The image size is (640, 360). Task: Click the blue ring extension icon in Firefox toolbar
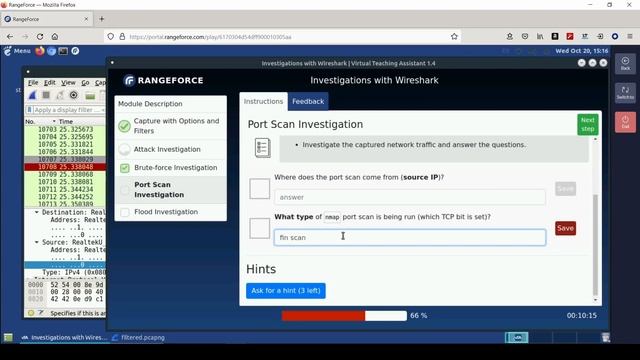(615, 37)
